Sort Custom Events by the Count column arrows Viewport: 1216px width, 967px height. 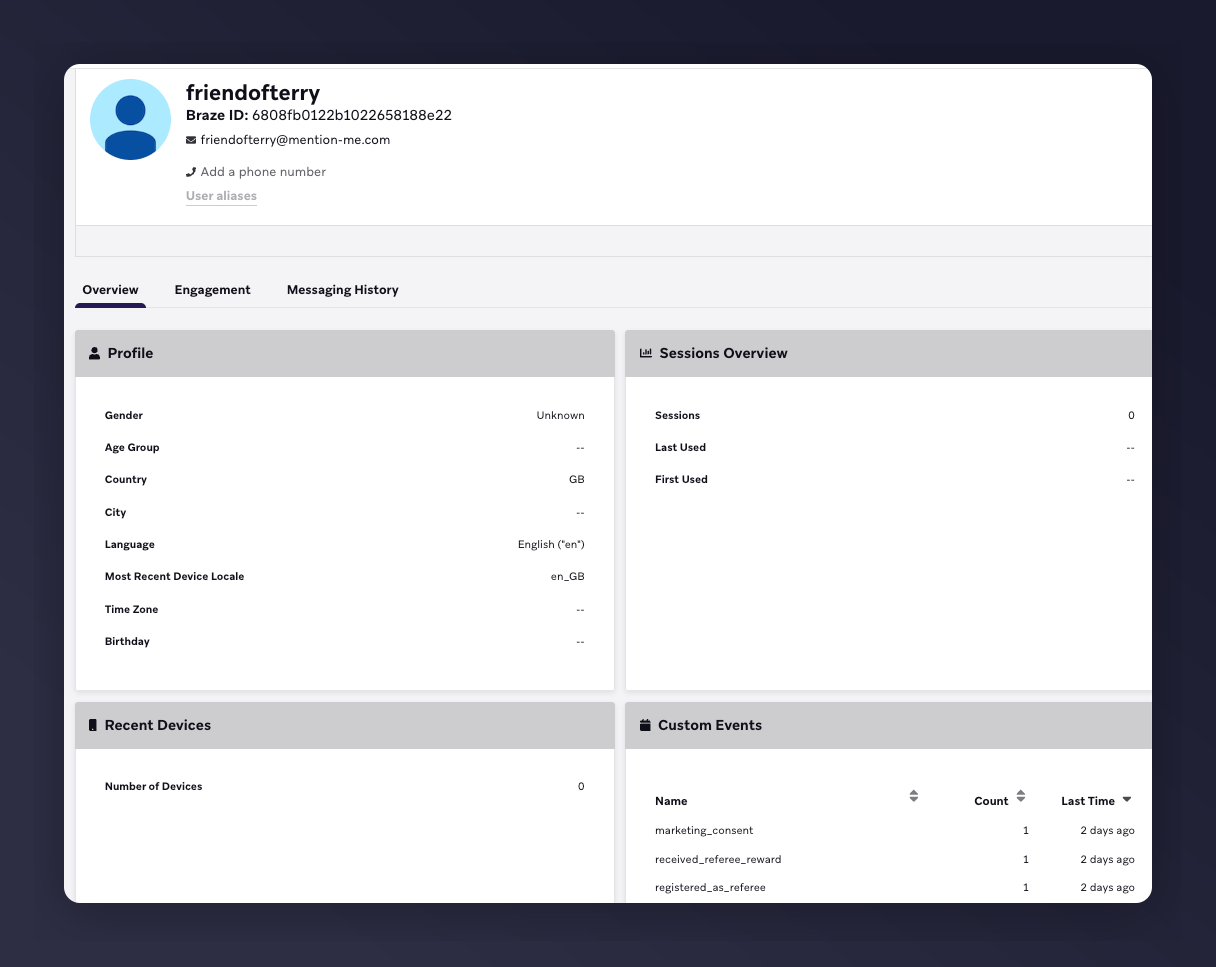(1021, 797)
